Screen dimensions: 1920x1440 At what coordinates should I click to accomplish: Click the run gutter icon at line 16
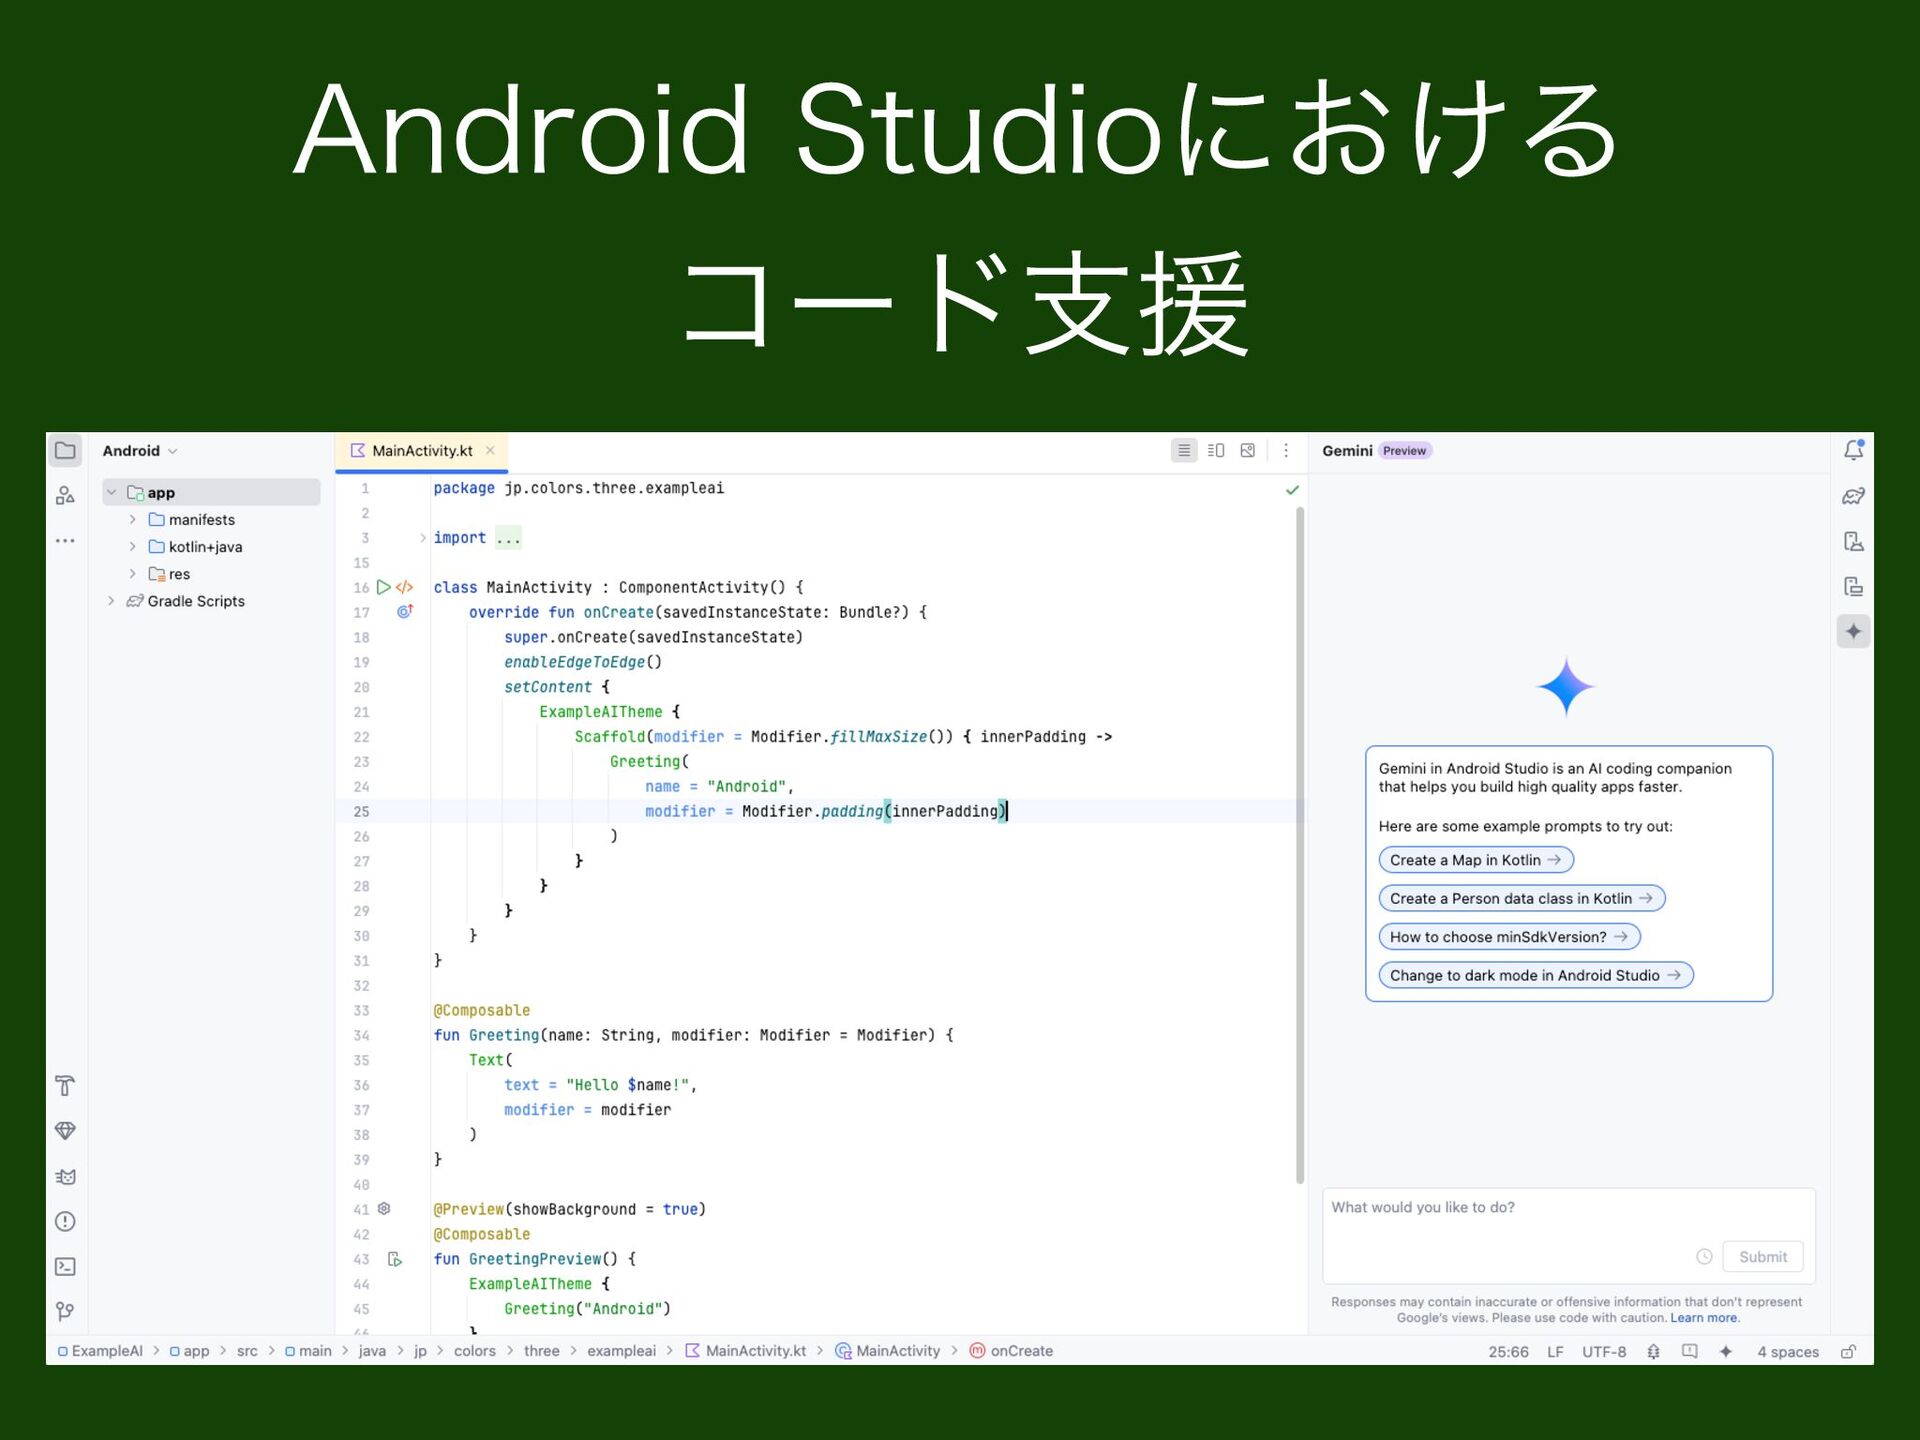coord(383,587)
